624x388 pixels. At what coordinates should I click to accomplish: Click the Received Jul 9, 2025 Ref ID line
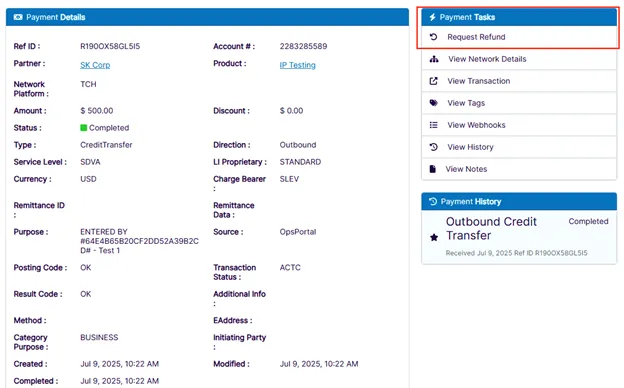click(x=516, y=253)
